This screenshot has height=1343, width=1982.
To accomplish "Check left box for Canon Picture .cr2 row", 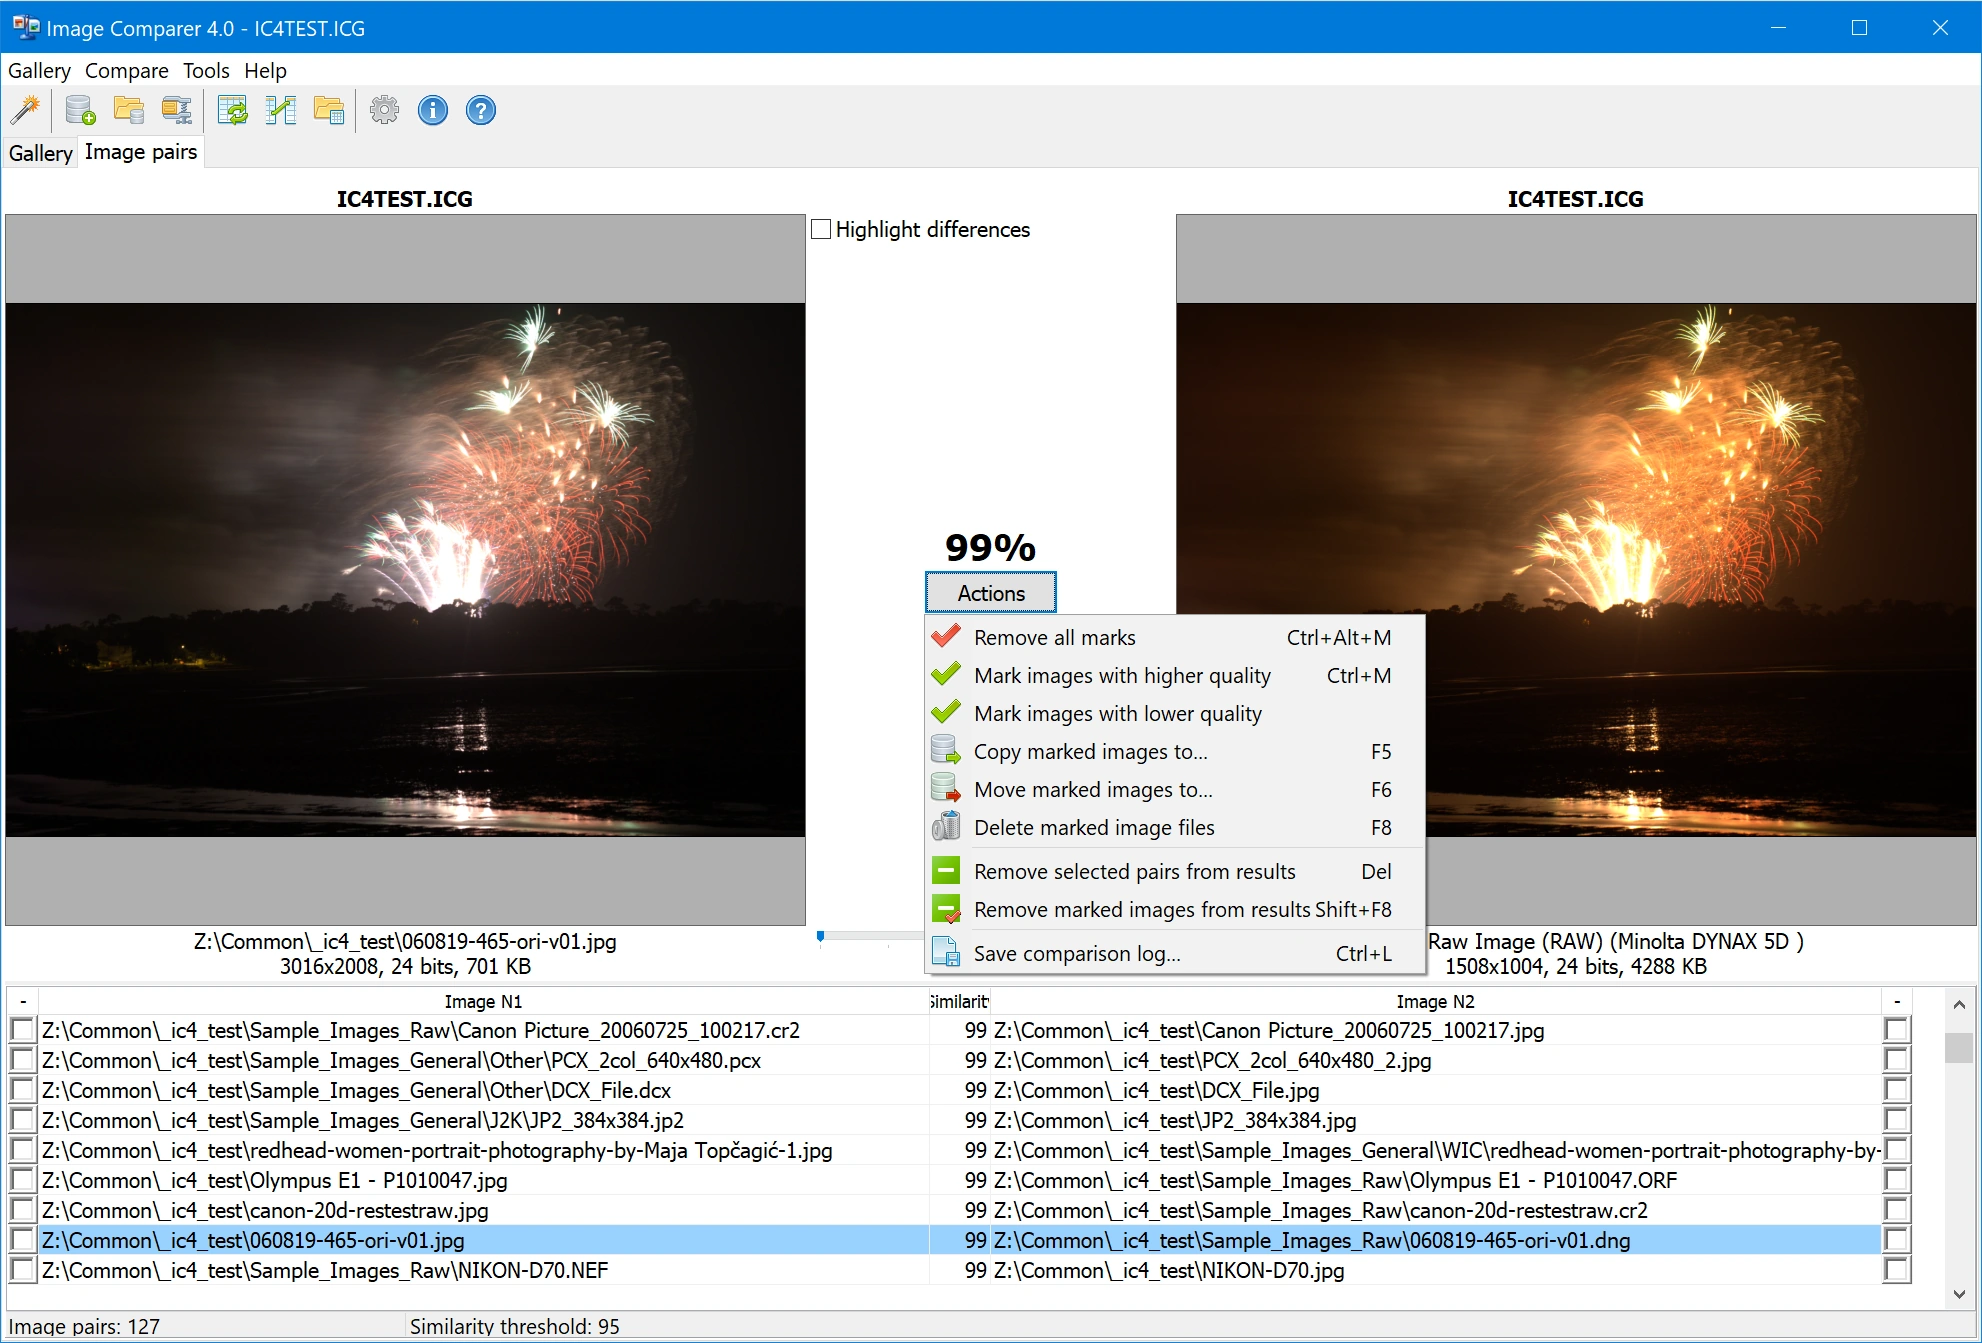I will [22, 1030].
